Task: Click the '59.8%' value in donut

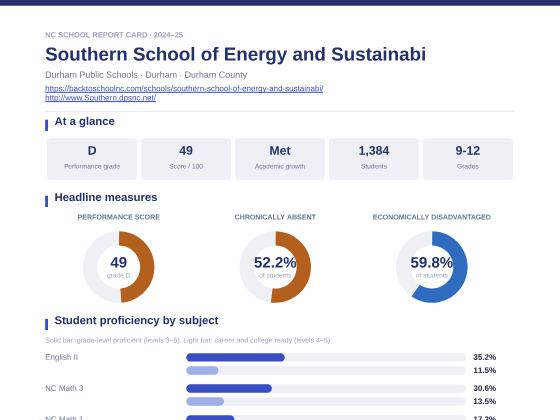Action: (x=431, y=262)
